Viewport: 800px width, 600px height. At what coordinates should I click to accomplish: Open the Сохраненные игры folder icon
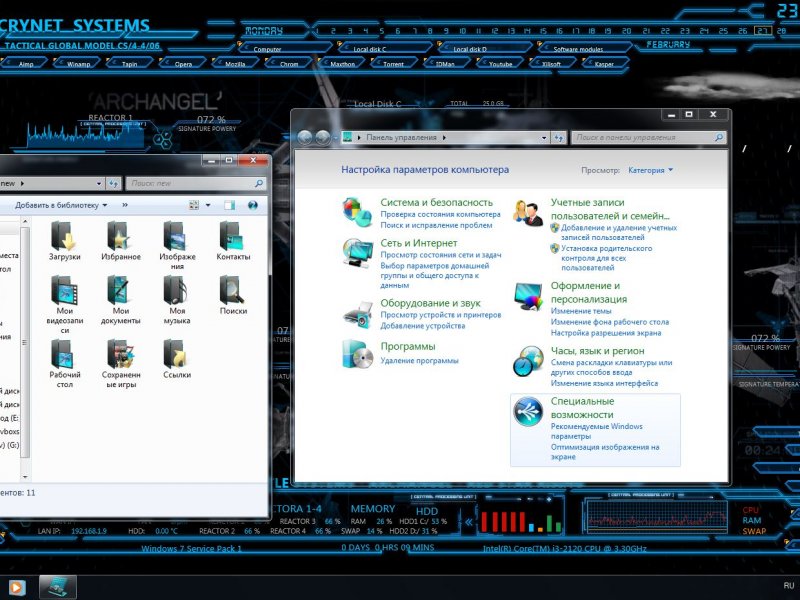point(120,354)
